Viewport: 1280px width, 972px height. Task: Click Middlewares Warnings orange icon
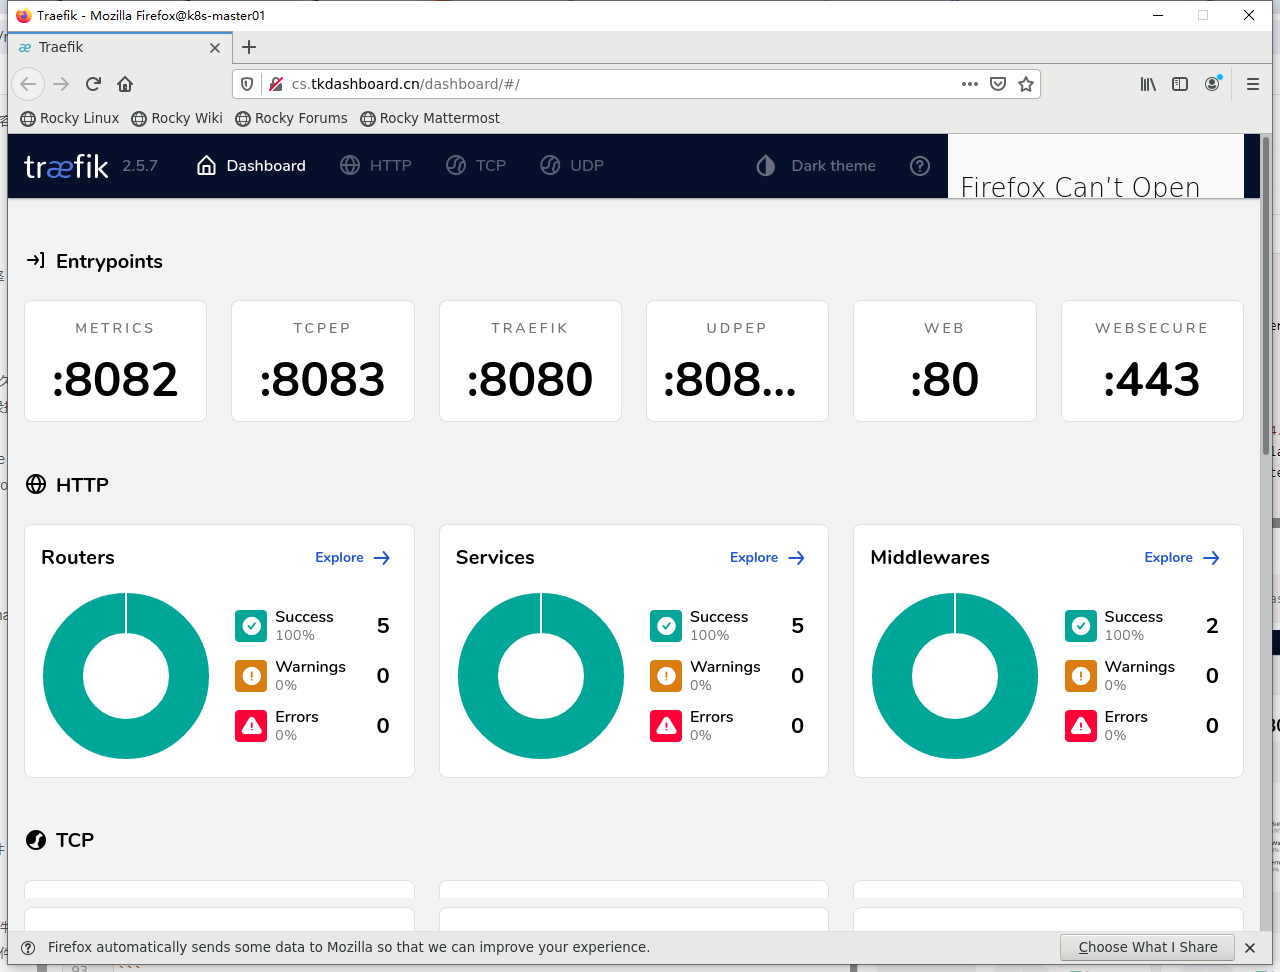pos(1081,676)
